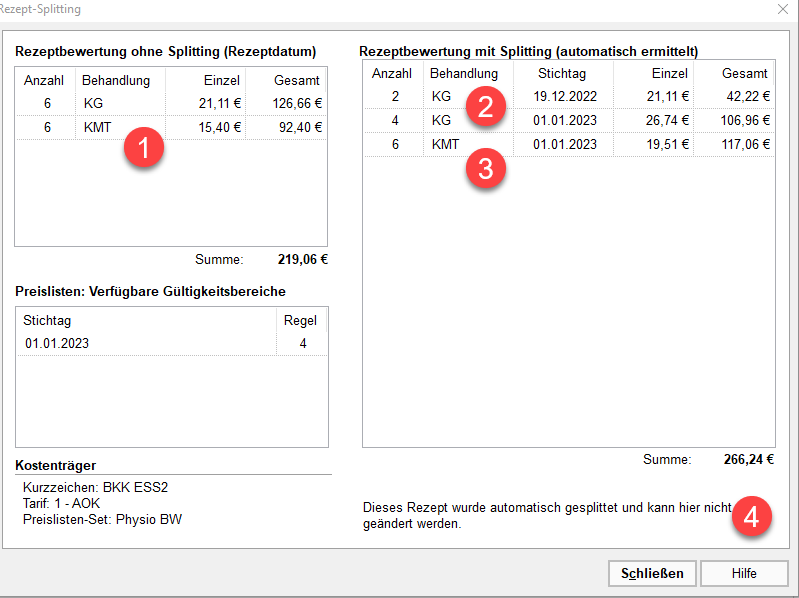Select the KG row priced 126,66 €
Image resolution: width=799 pixels, height=598 pixels.
click(x=170, y=103)
